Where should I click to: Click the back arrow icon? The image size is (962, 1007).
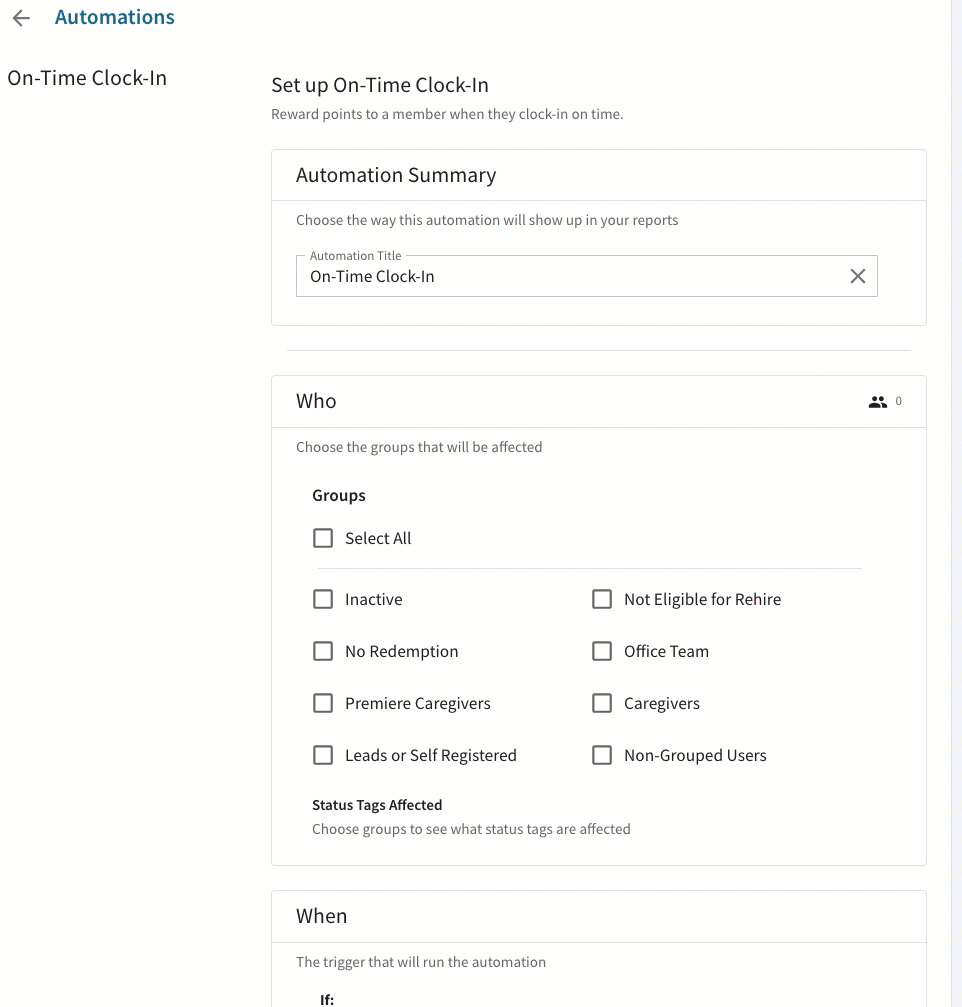pos(21,18)
